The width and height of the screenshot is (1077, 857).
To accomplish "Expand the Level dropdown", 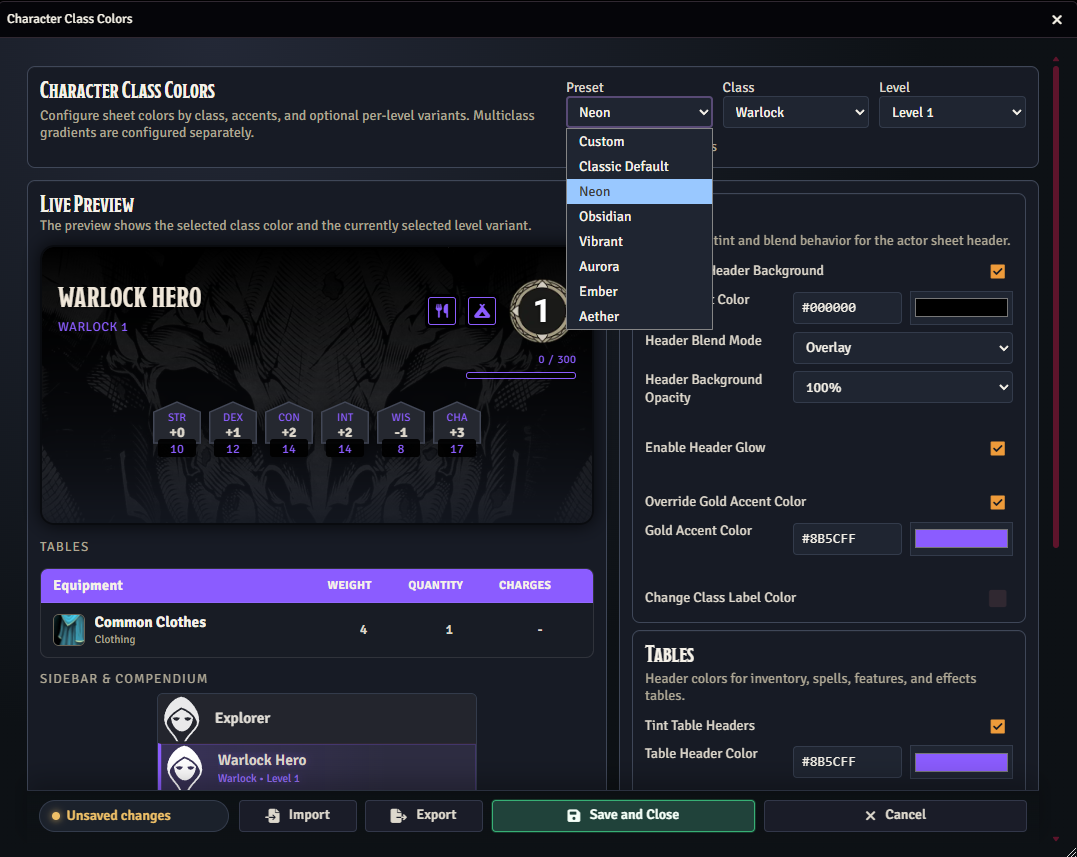I will point(952,113).
